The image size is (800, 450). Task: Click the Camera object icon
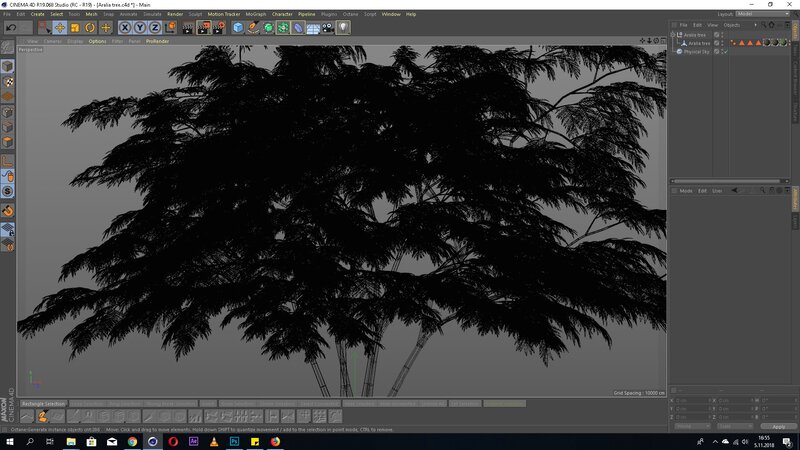pyautogui.click(x=328, y=28)
